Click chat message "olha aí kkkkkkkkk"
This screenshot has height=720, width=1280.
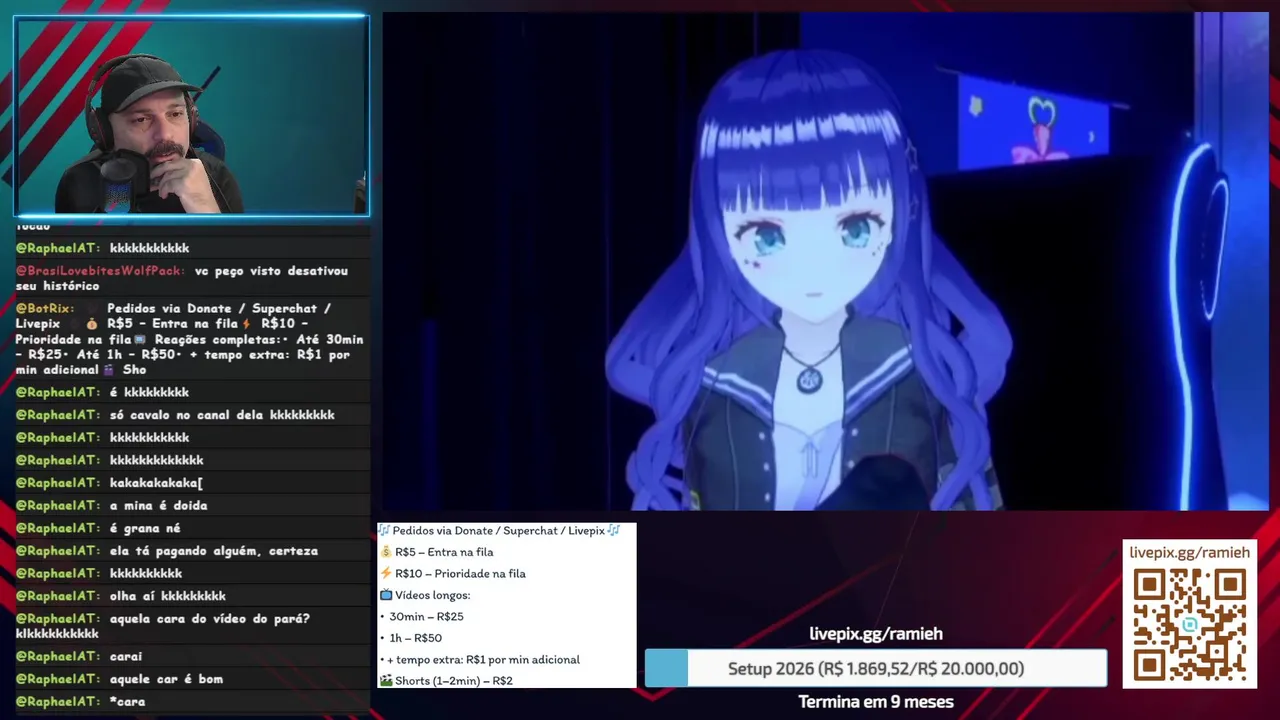pos(168,596)
